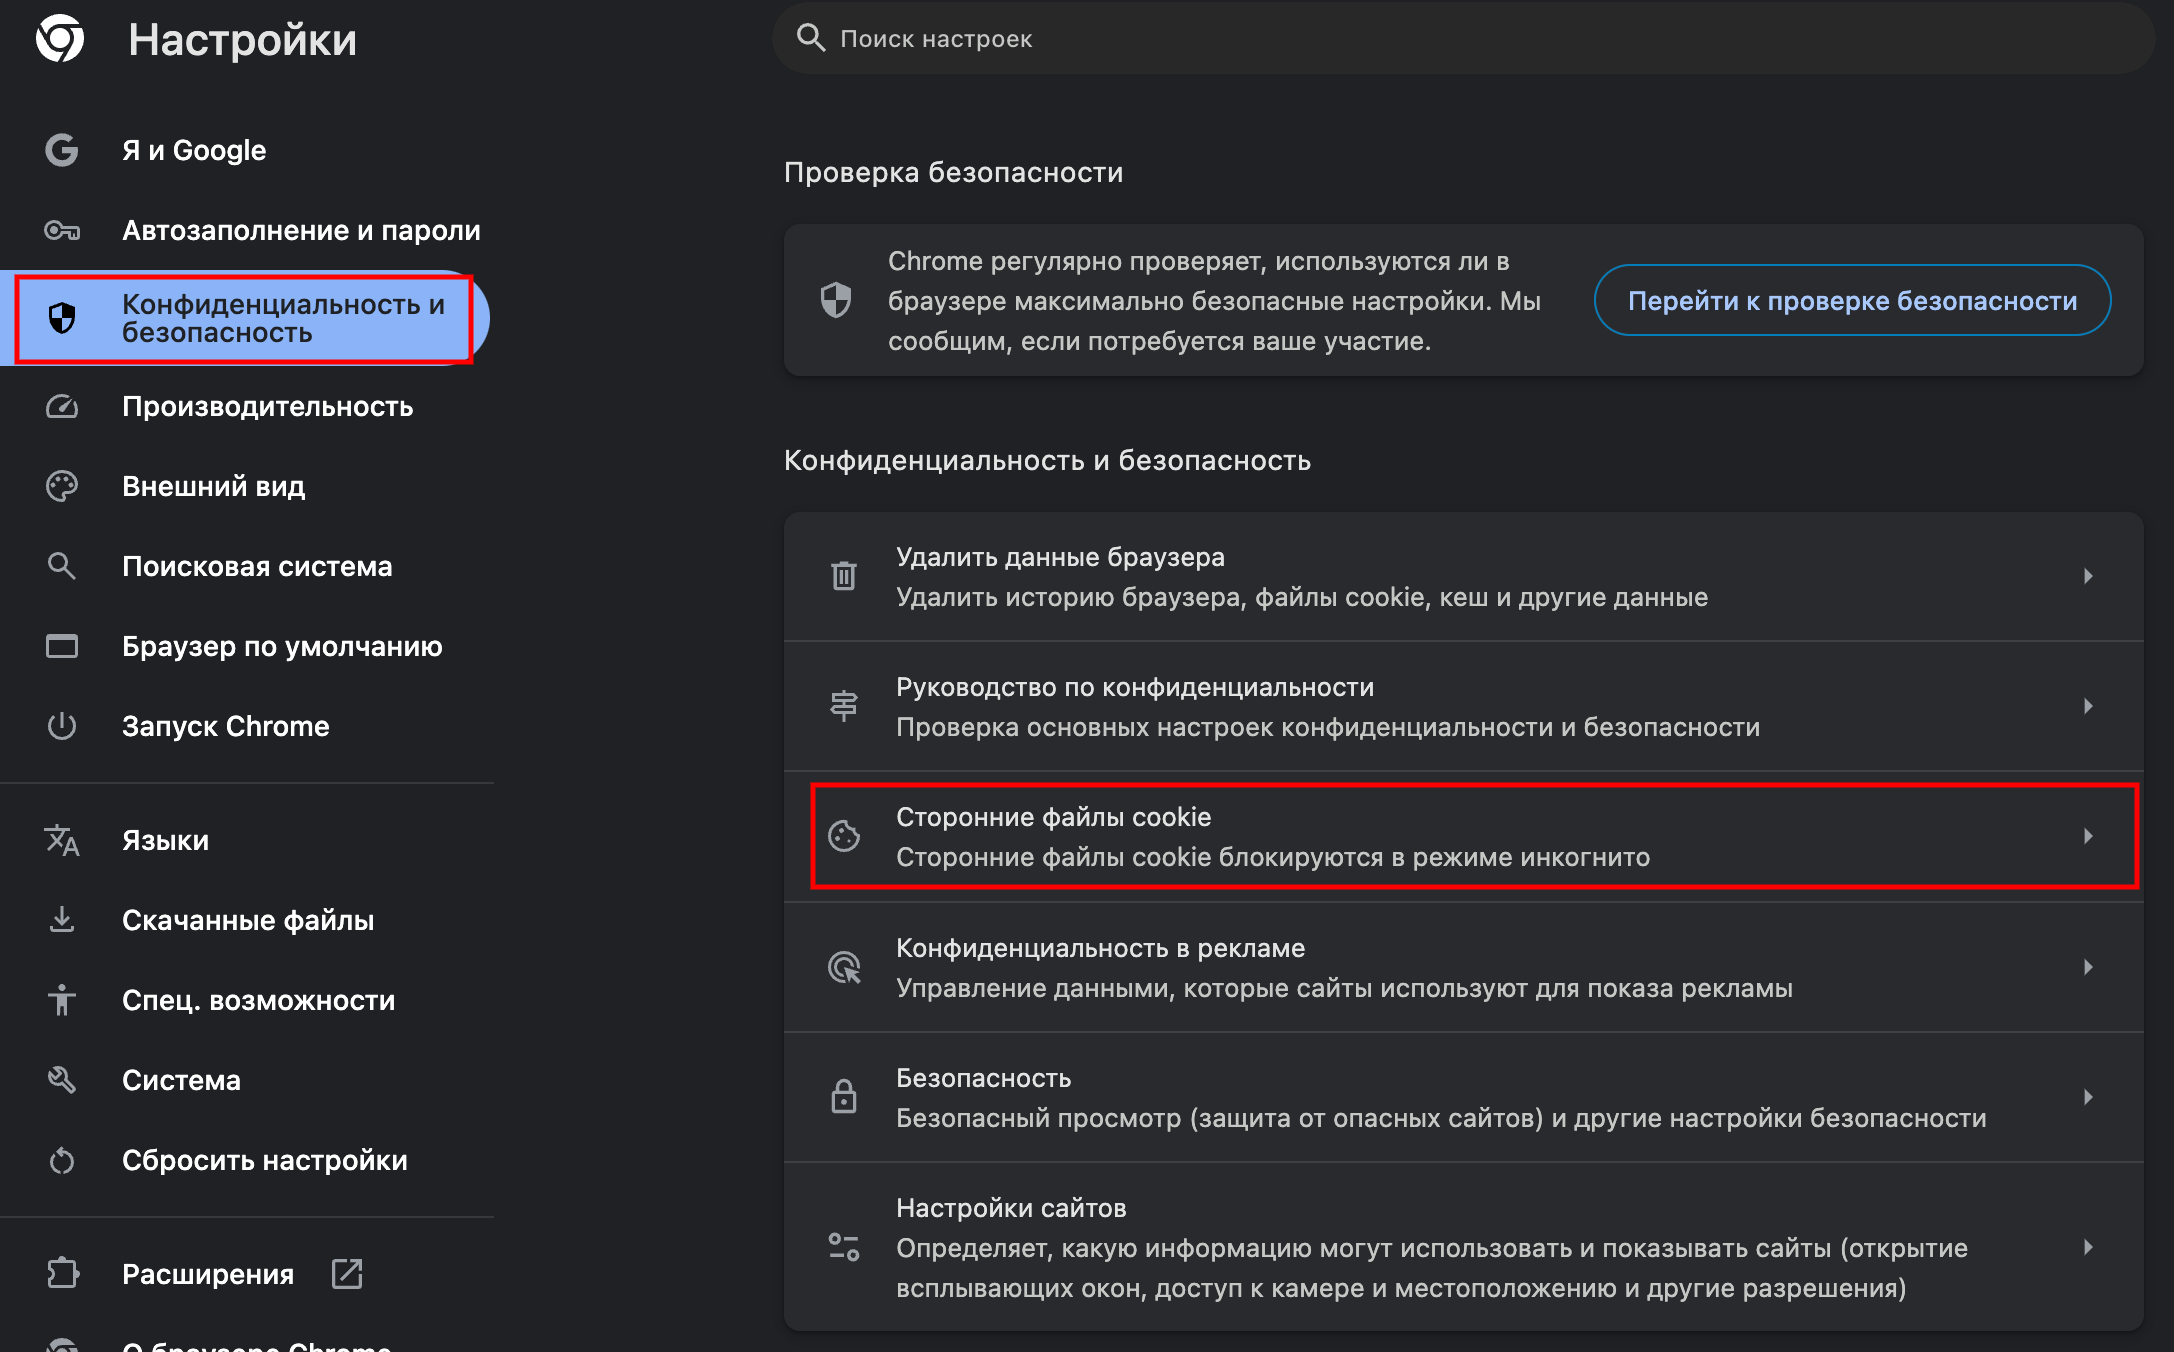Select Скачанные файлы in the sidebar
Viewport: 2174px width, 1352px height.
[x=248, y=920]
